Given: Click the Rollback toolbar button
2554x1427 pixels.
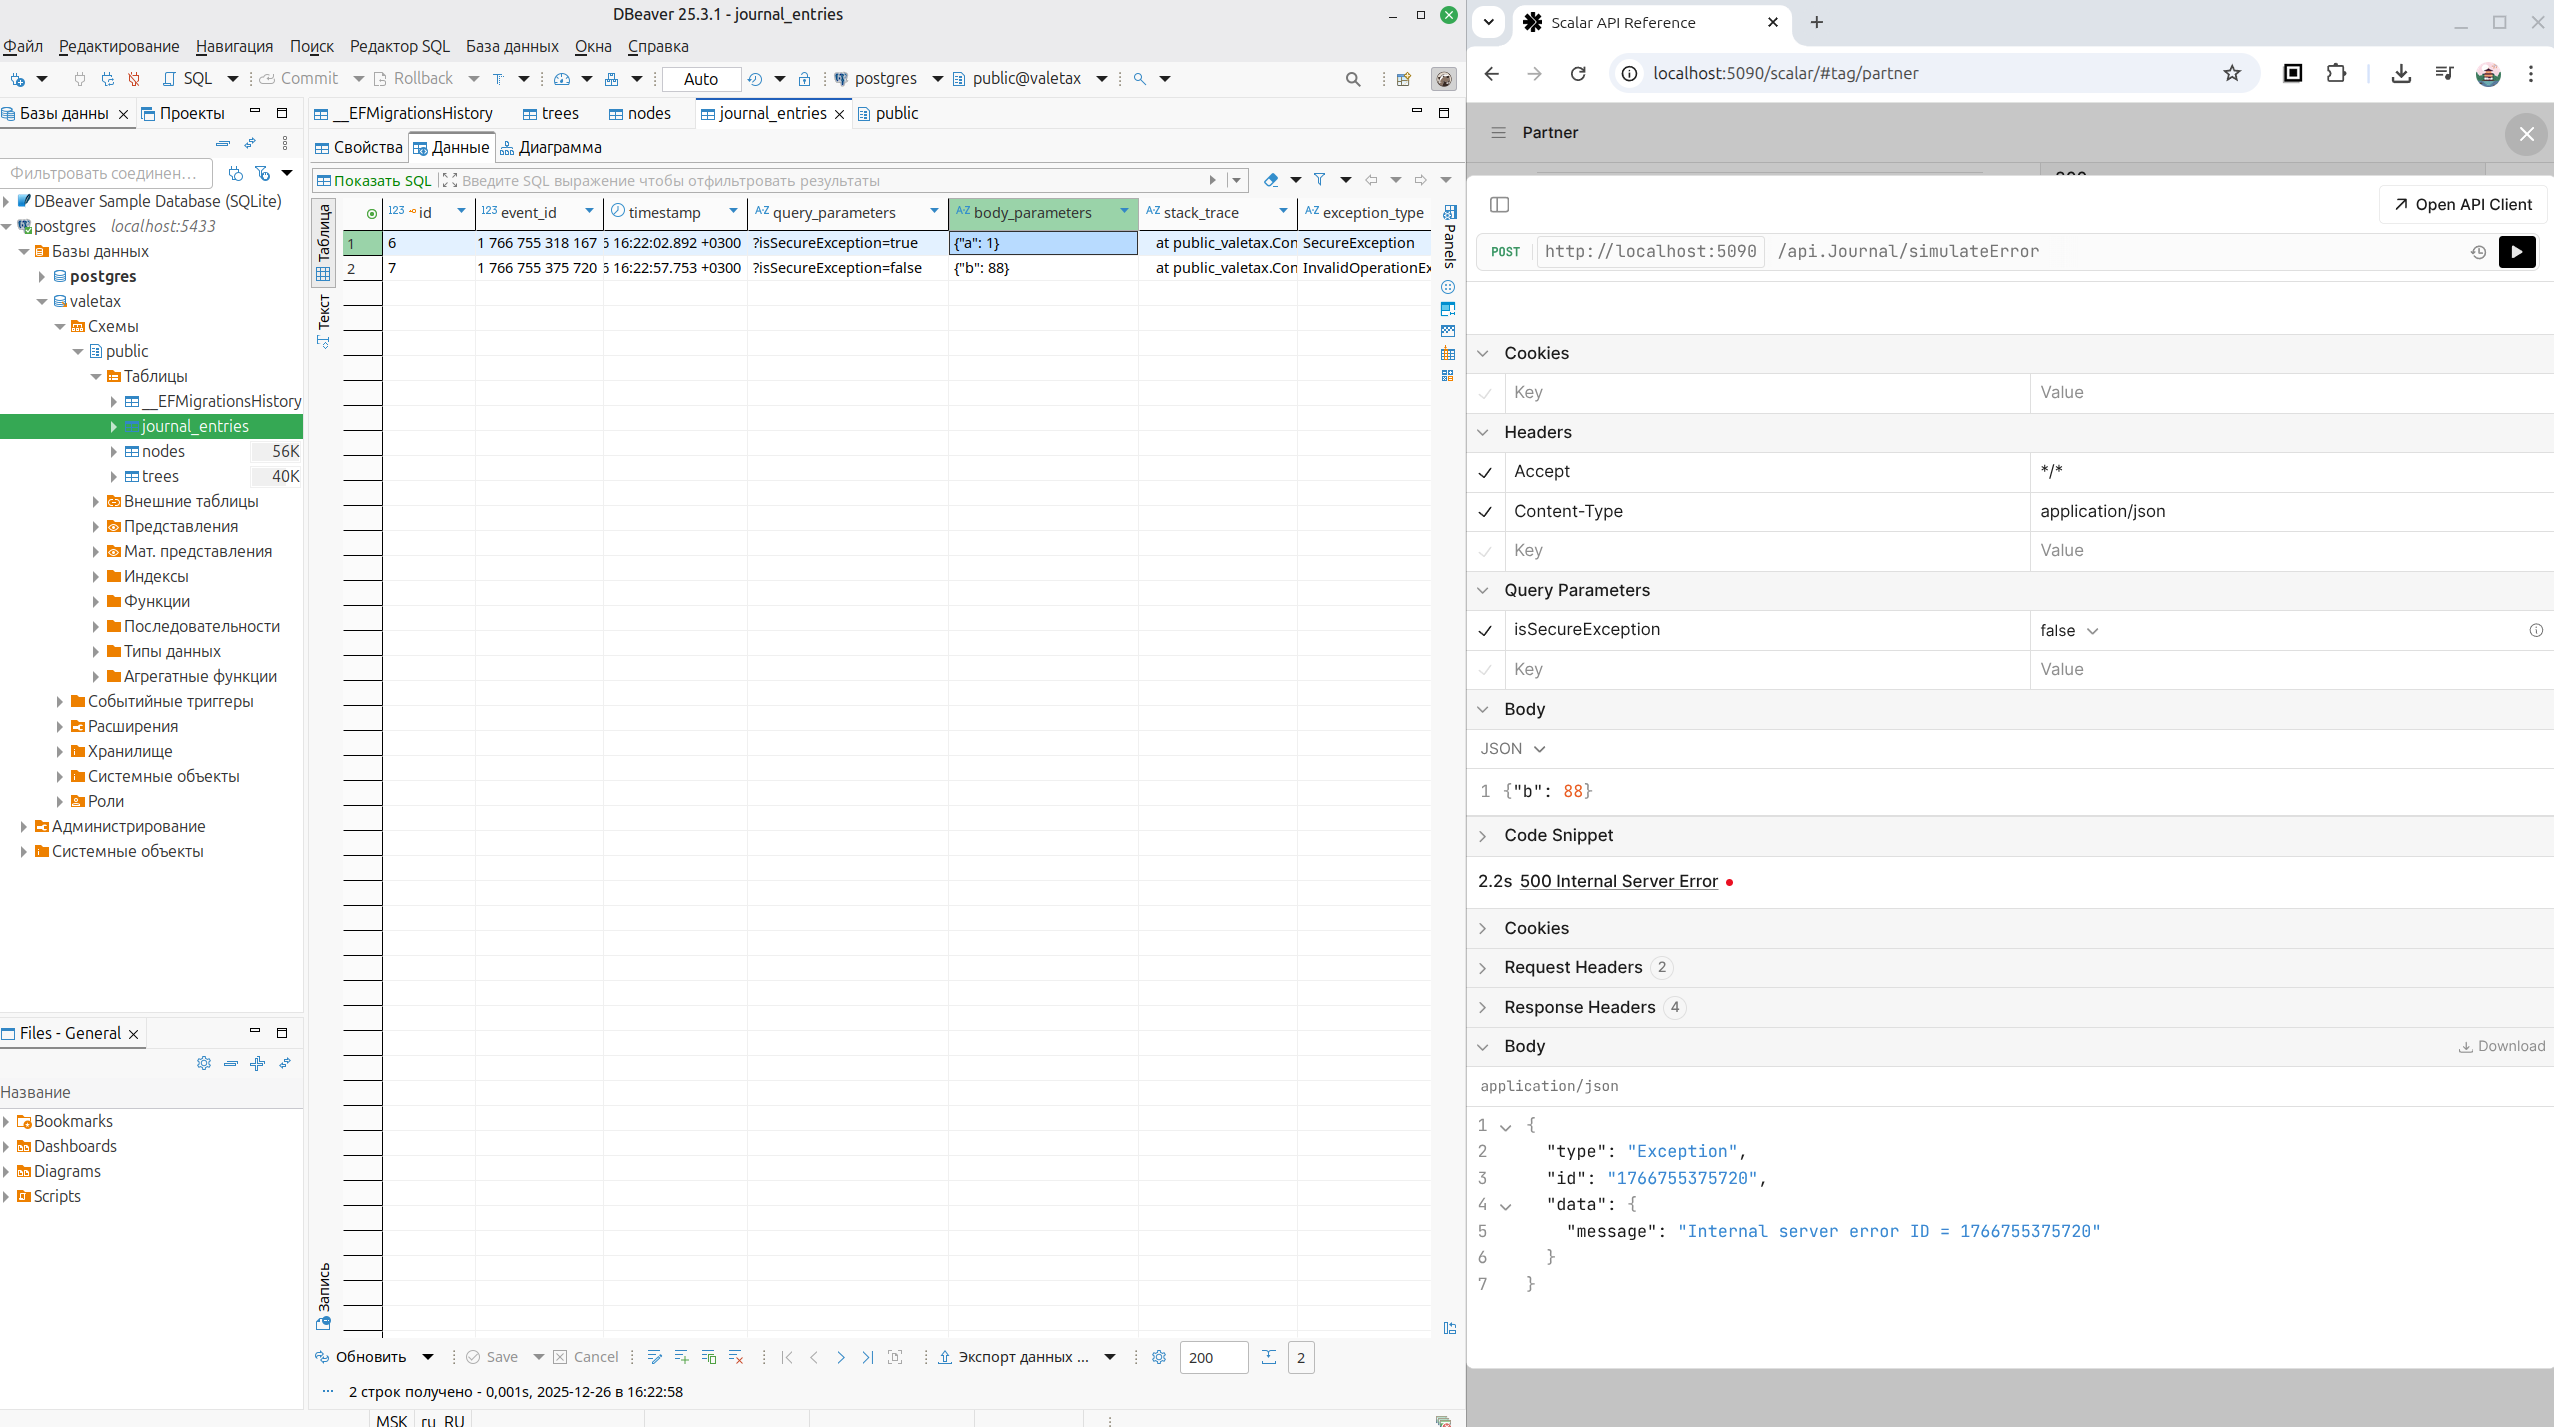Looking at the screenshot, I should tap(412, 79).
